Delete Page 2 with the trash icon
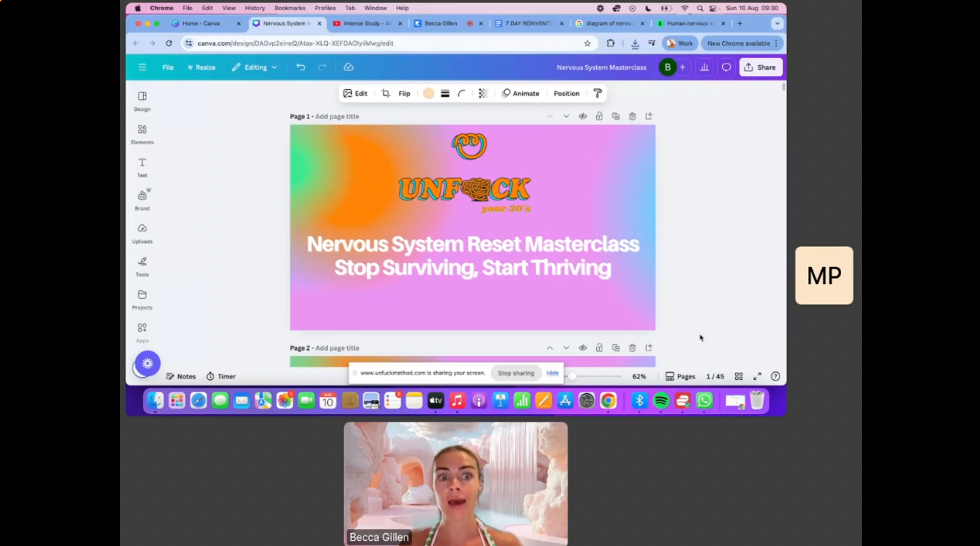This screenshot has width=980, height=546. [x=632, y=348]
